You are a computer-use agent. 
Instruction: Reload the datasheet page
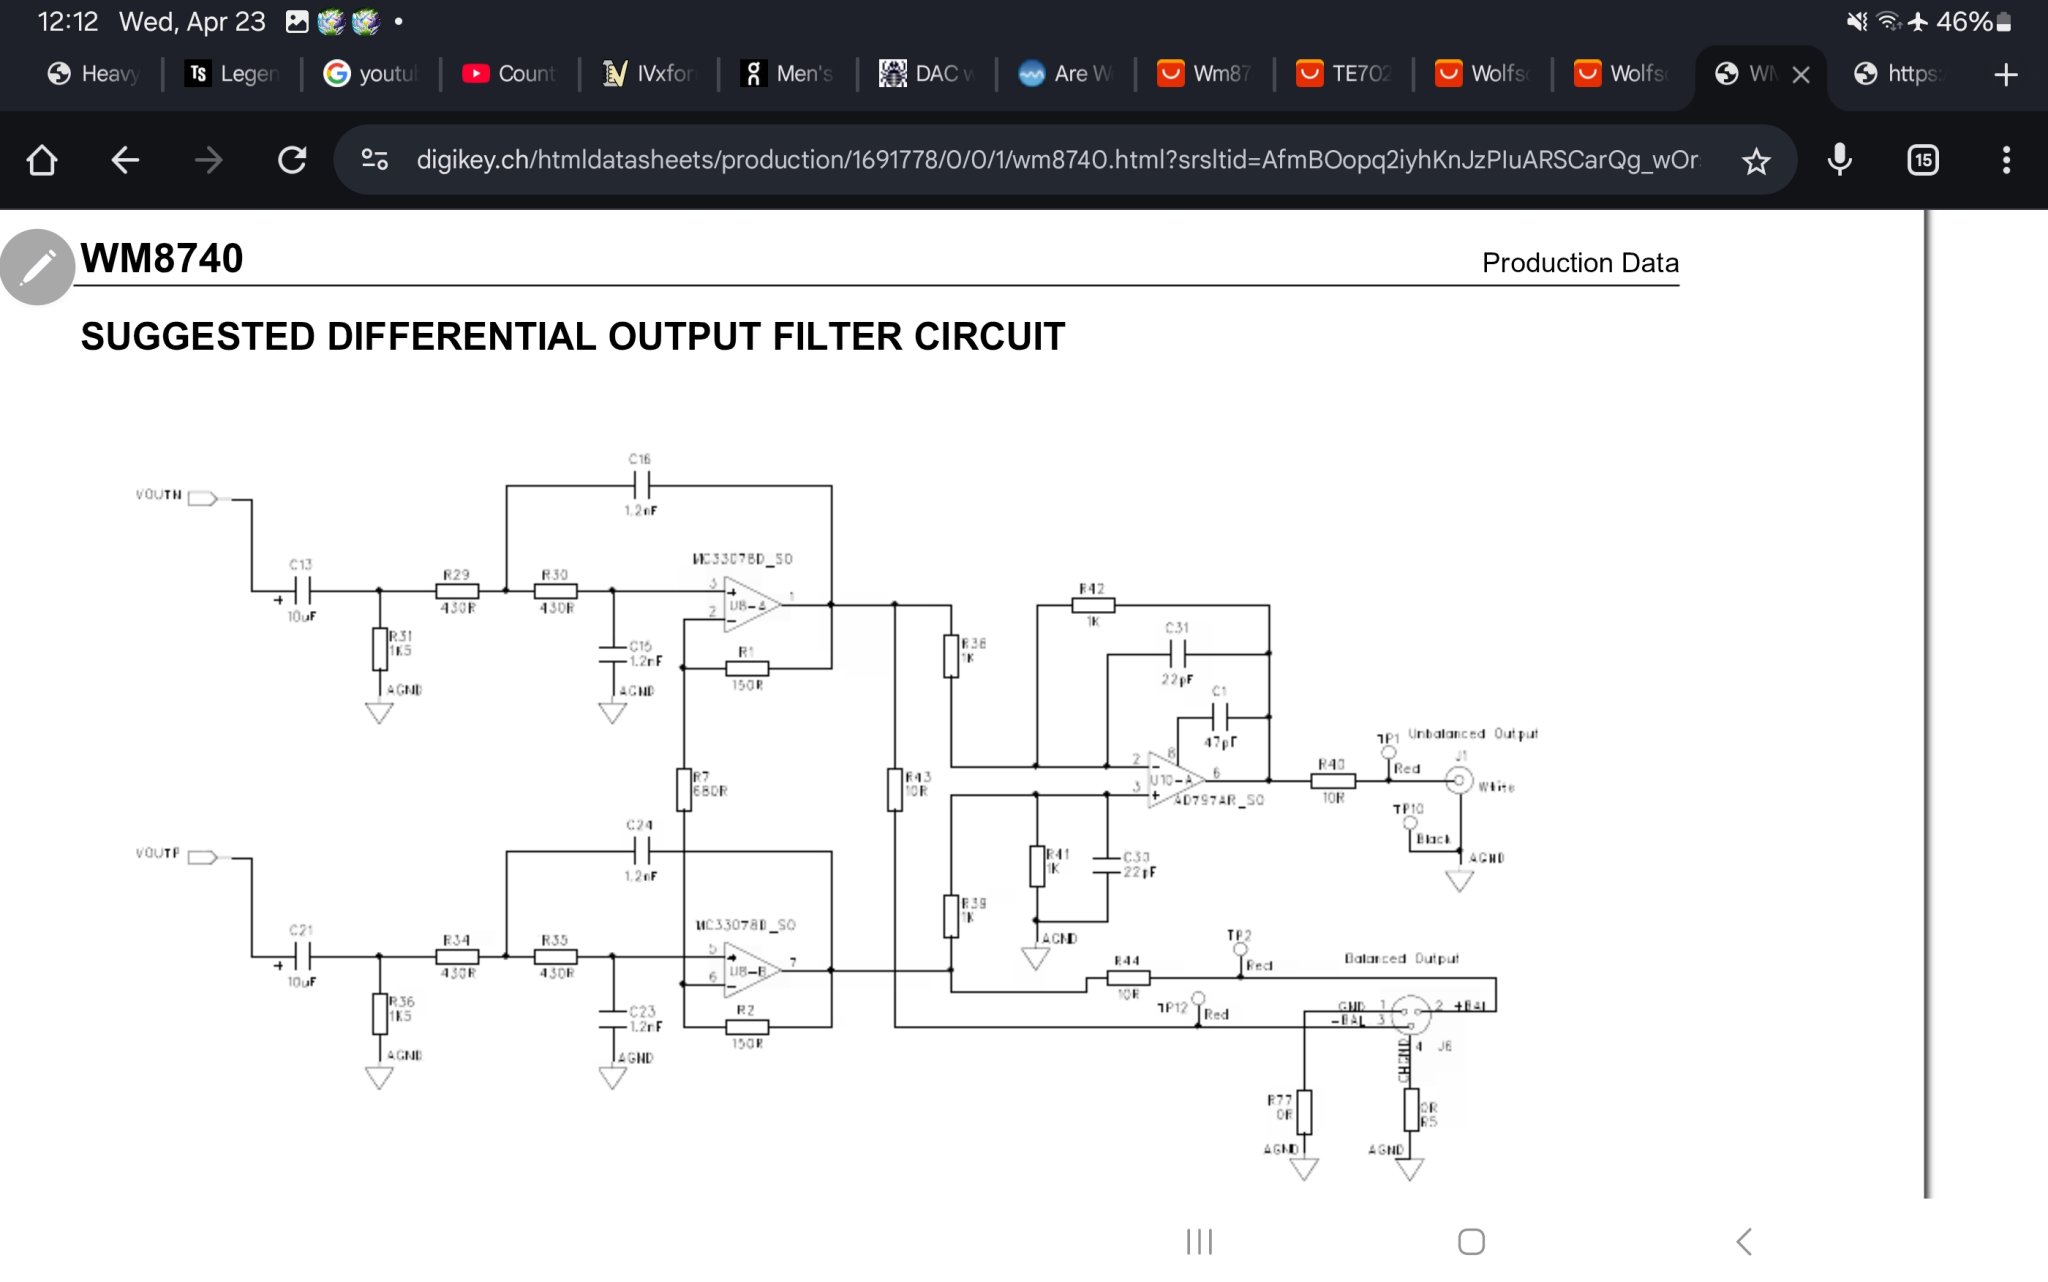click(292, 160)
